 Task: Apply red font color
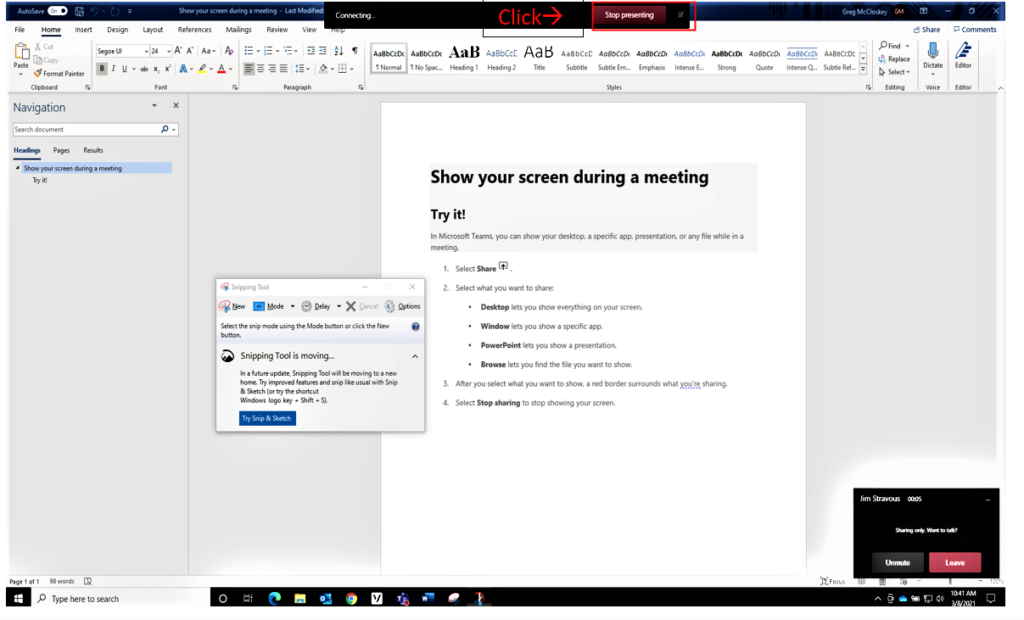(x=221, y=69)
